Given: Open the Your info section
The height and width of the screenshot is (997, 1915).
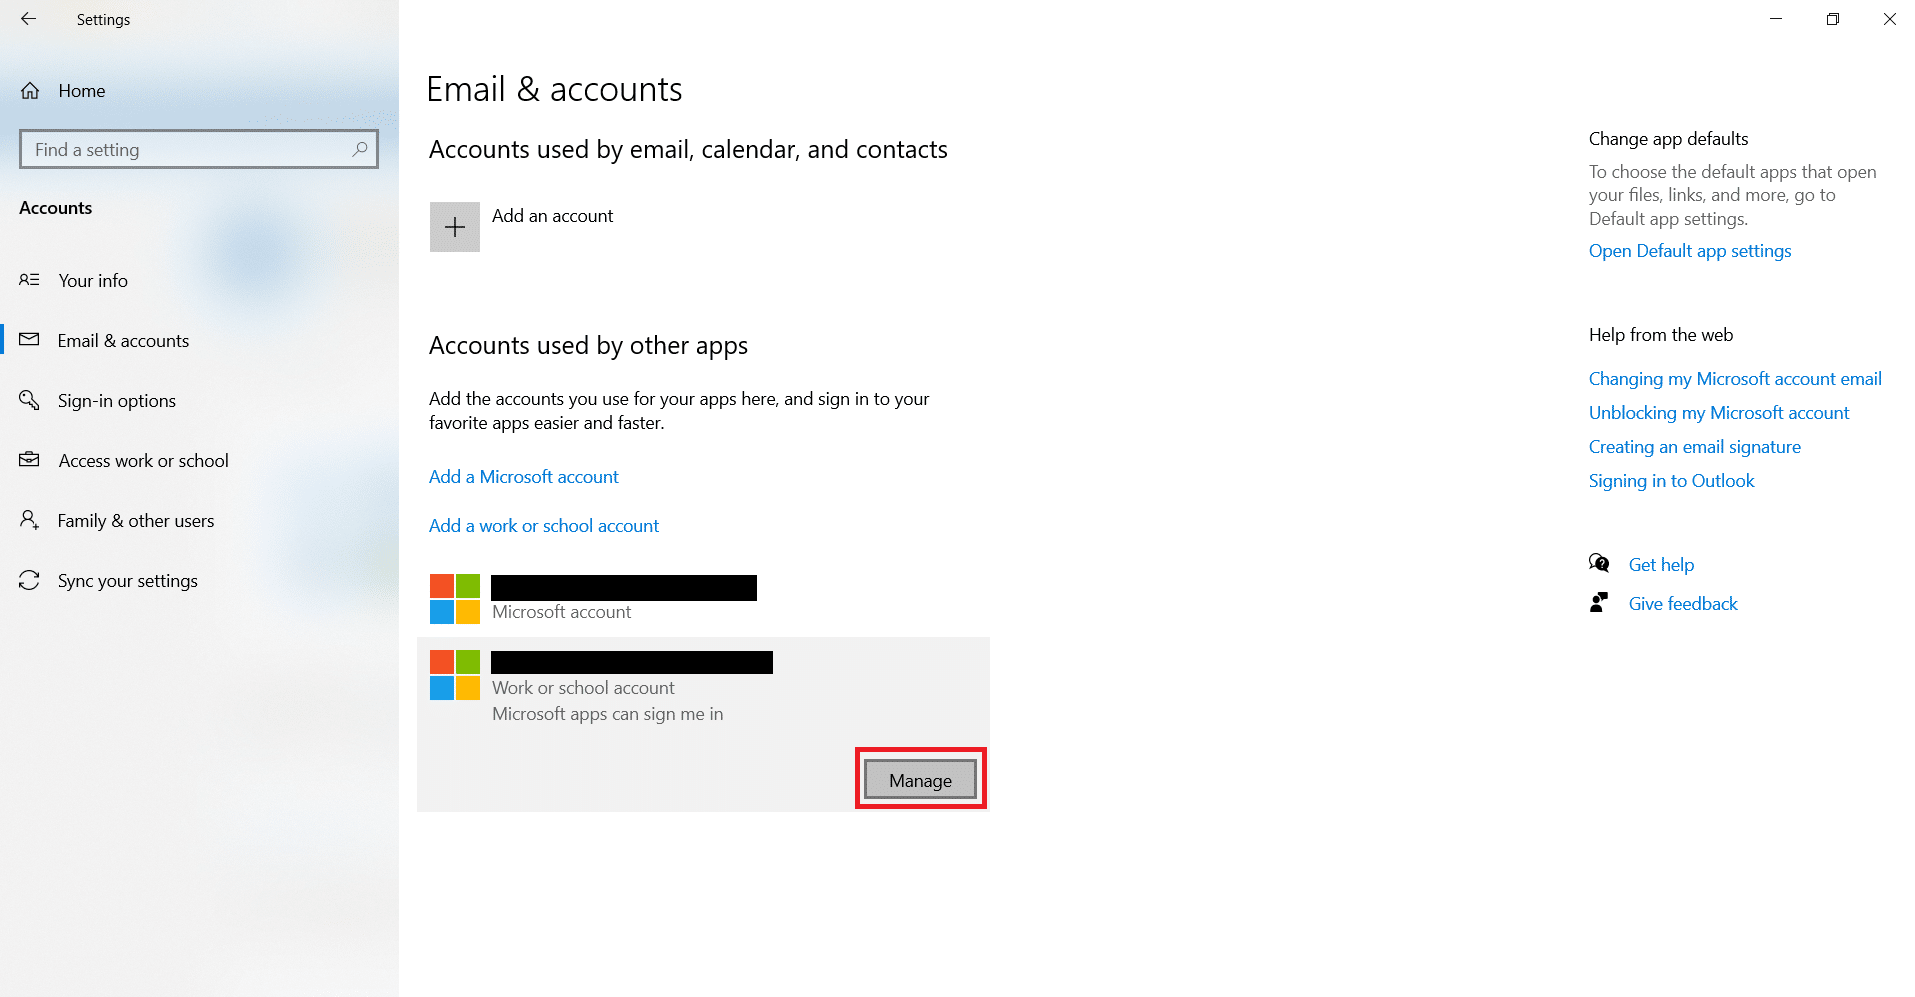Looking at the screenshot, I should (92, 281).
